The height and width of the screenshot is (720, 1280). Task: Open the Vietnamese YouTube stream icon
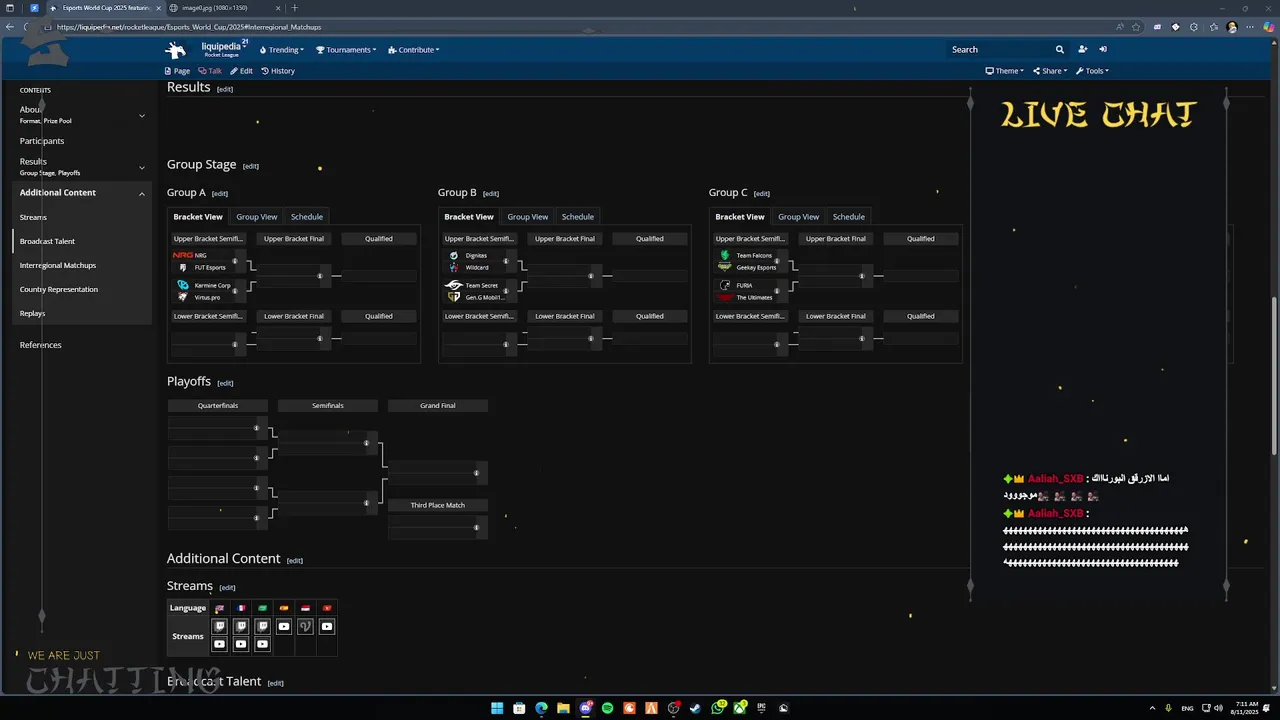(x=327, y=627)
